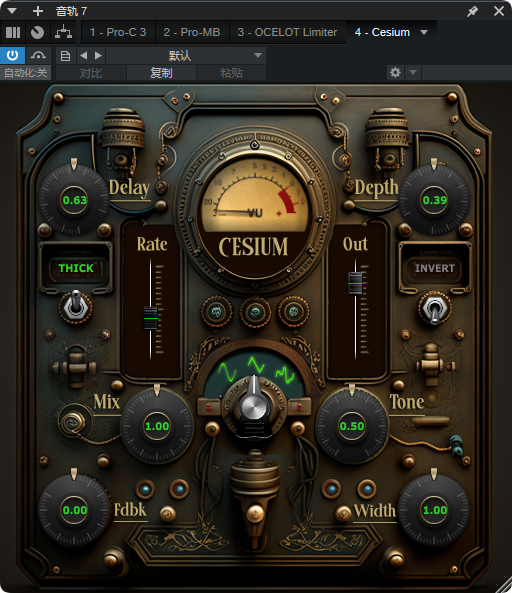Viewport: 512px width, 593px height.
Task: Open the preset file menu icon
Action: click(65, 56)
